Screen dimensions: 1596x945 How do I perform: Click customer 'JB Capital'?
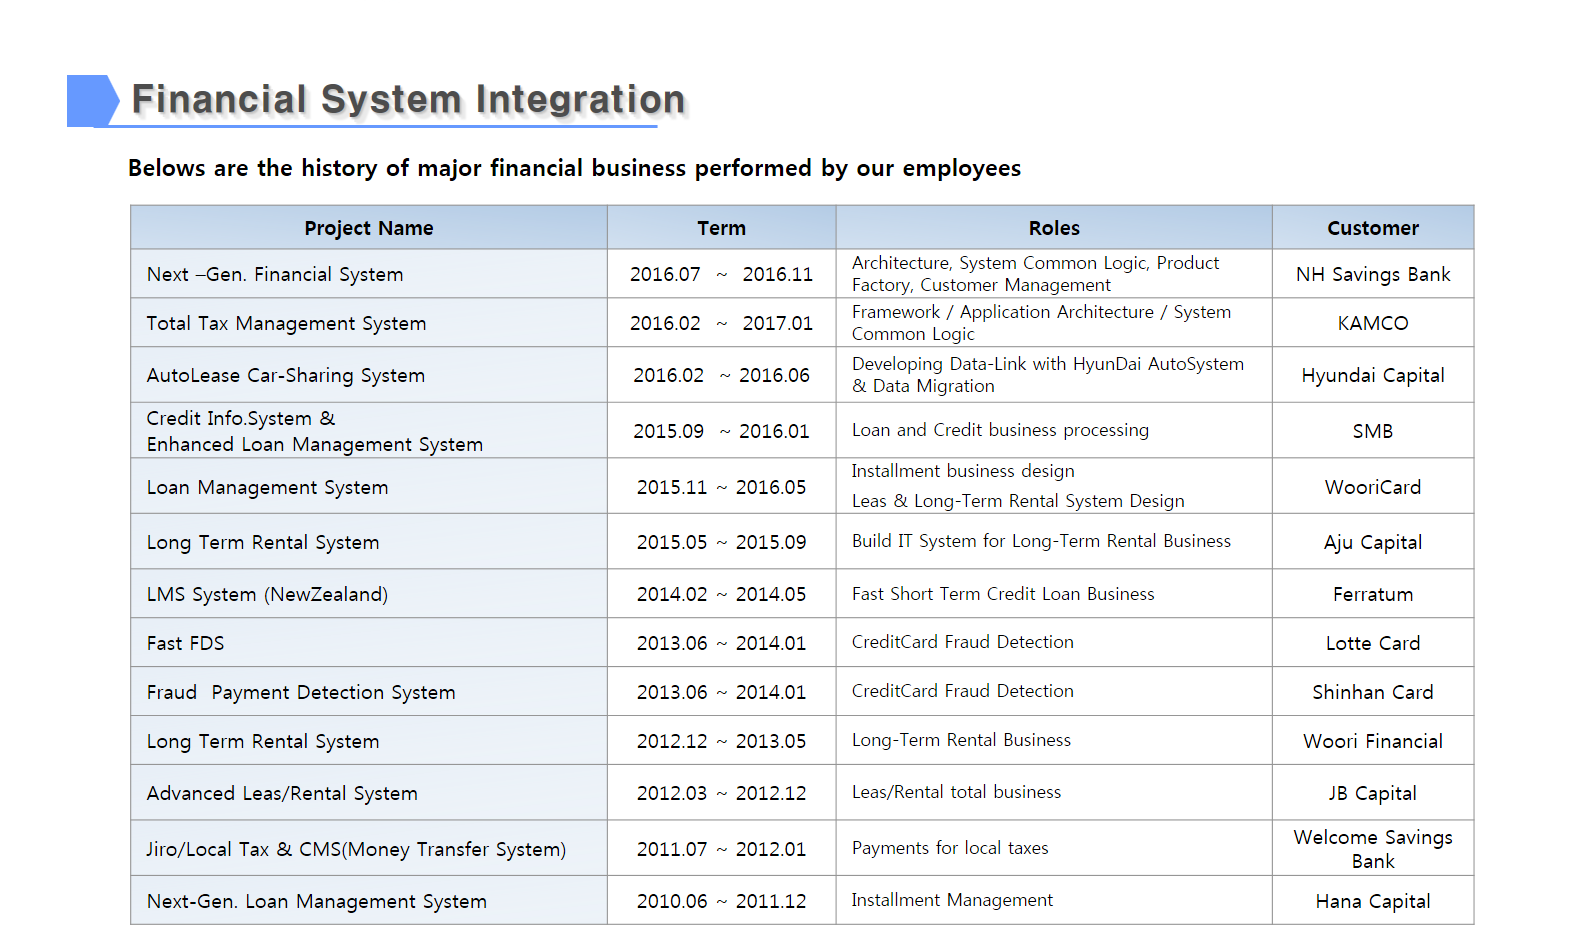1373,793
